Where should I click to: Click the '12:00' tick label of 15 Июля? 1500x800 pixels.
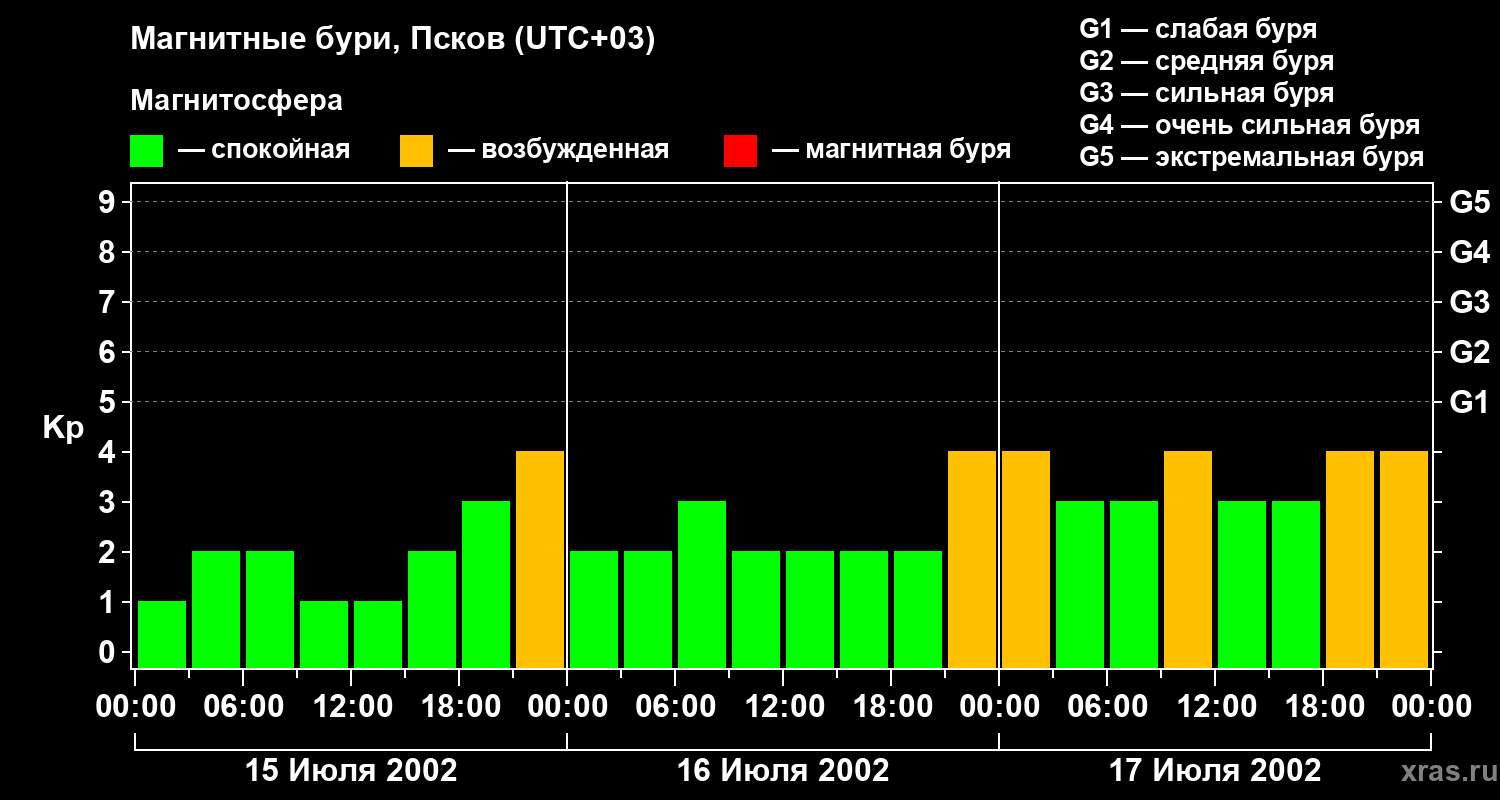(351, 707)
